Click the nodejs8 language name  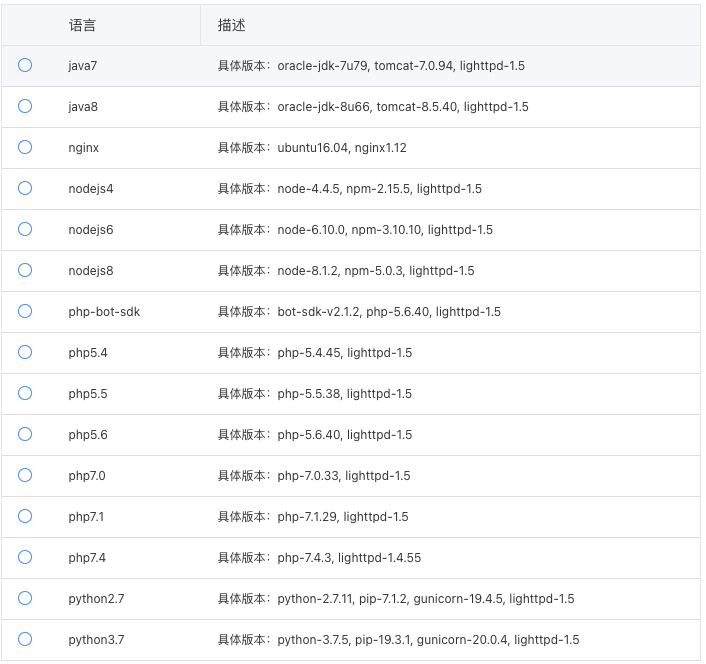[91, 271]
